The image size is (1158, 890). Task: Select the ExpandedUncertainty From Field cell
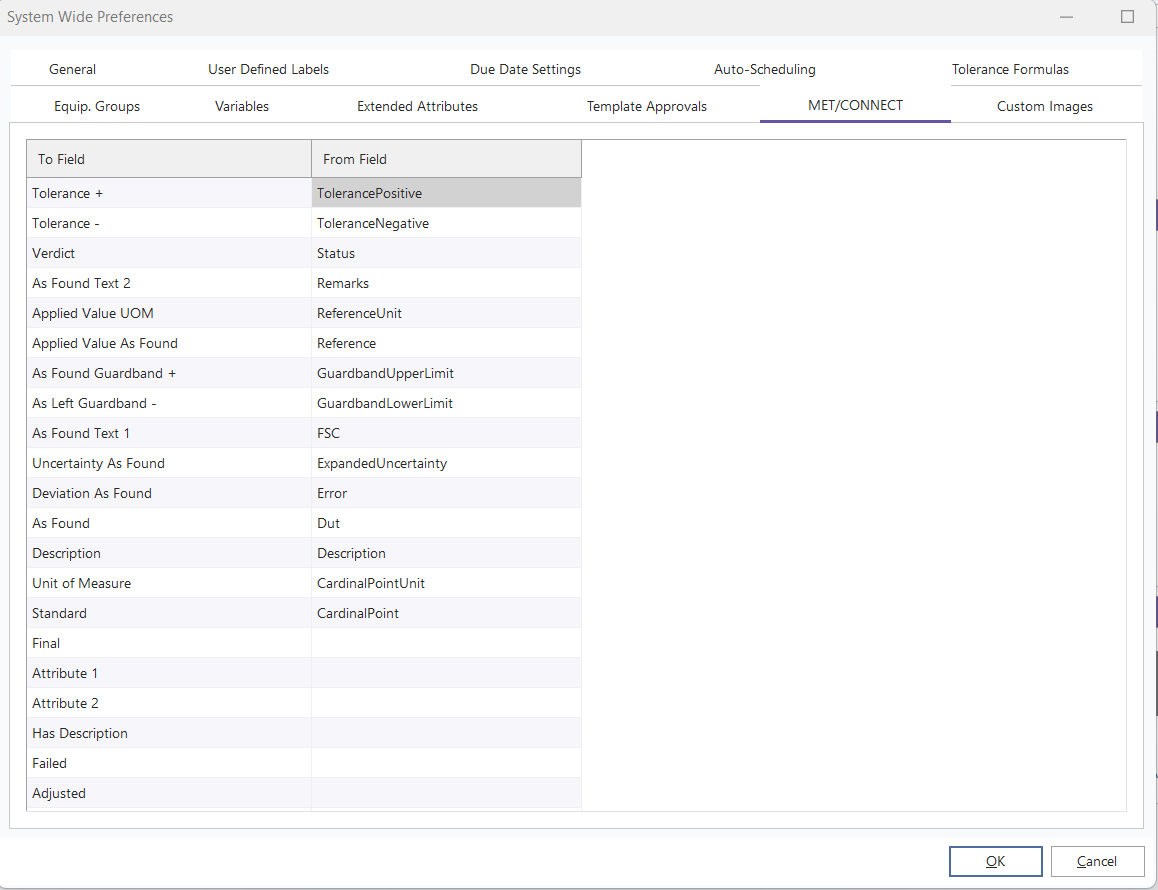[x=446, y=463]
